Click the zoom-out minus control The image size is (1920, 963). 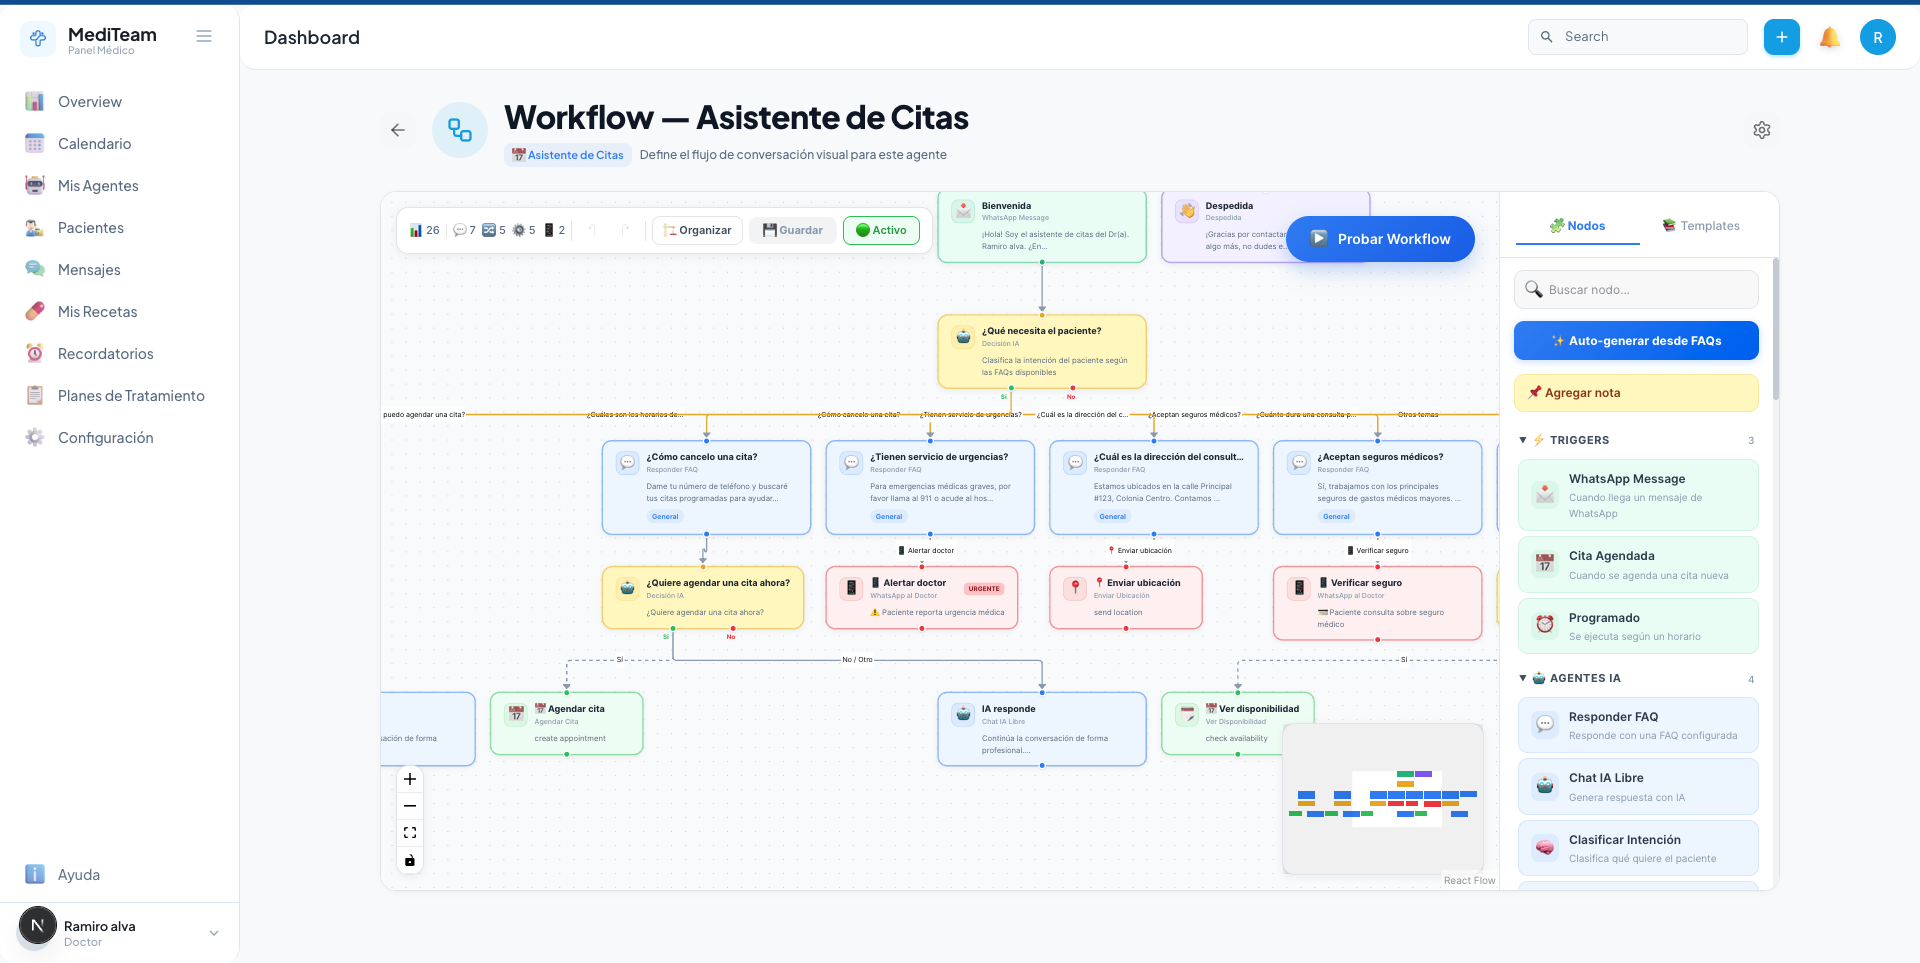coord(409,806)
